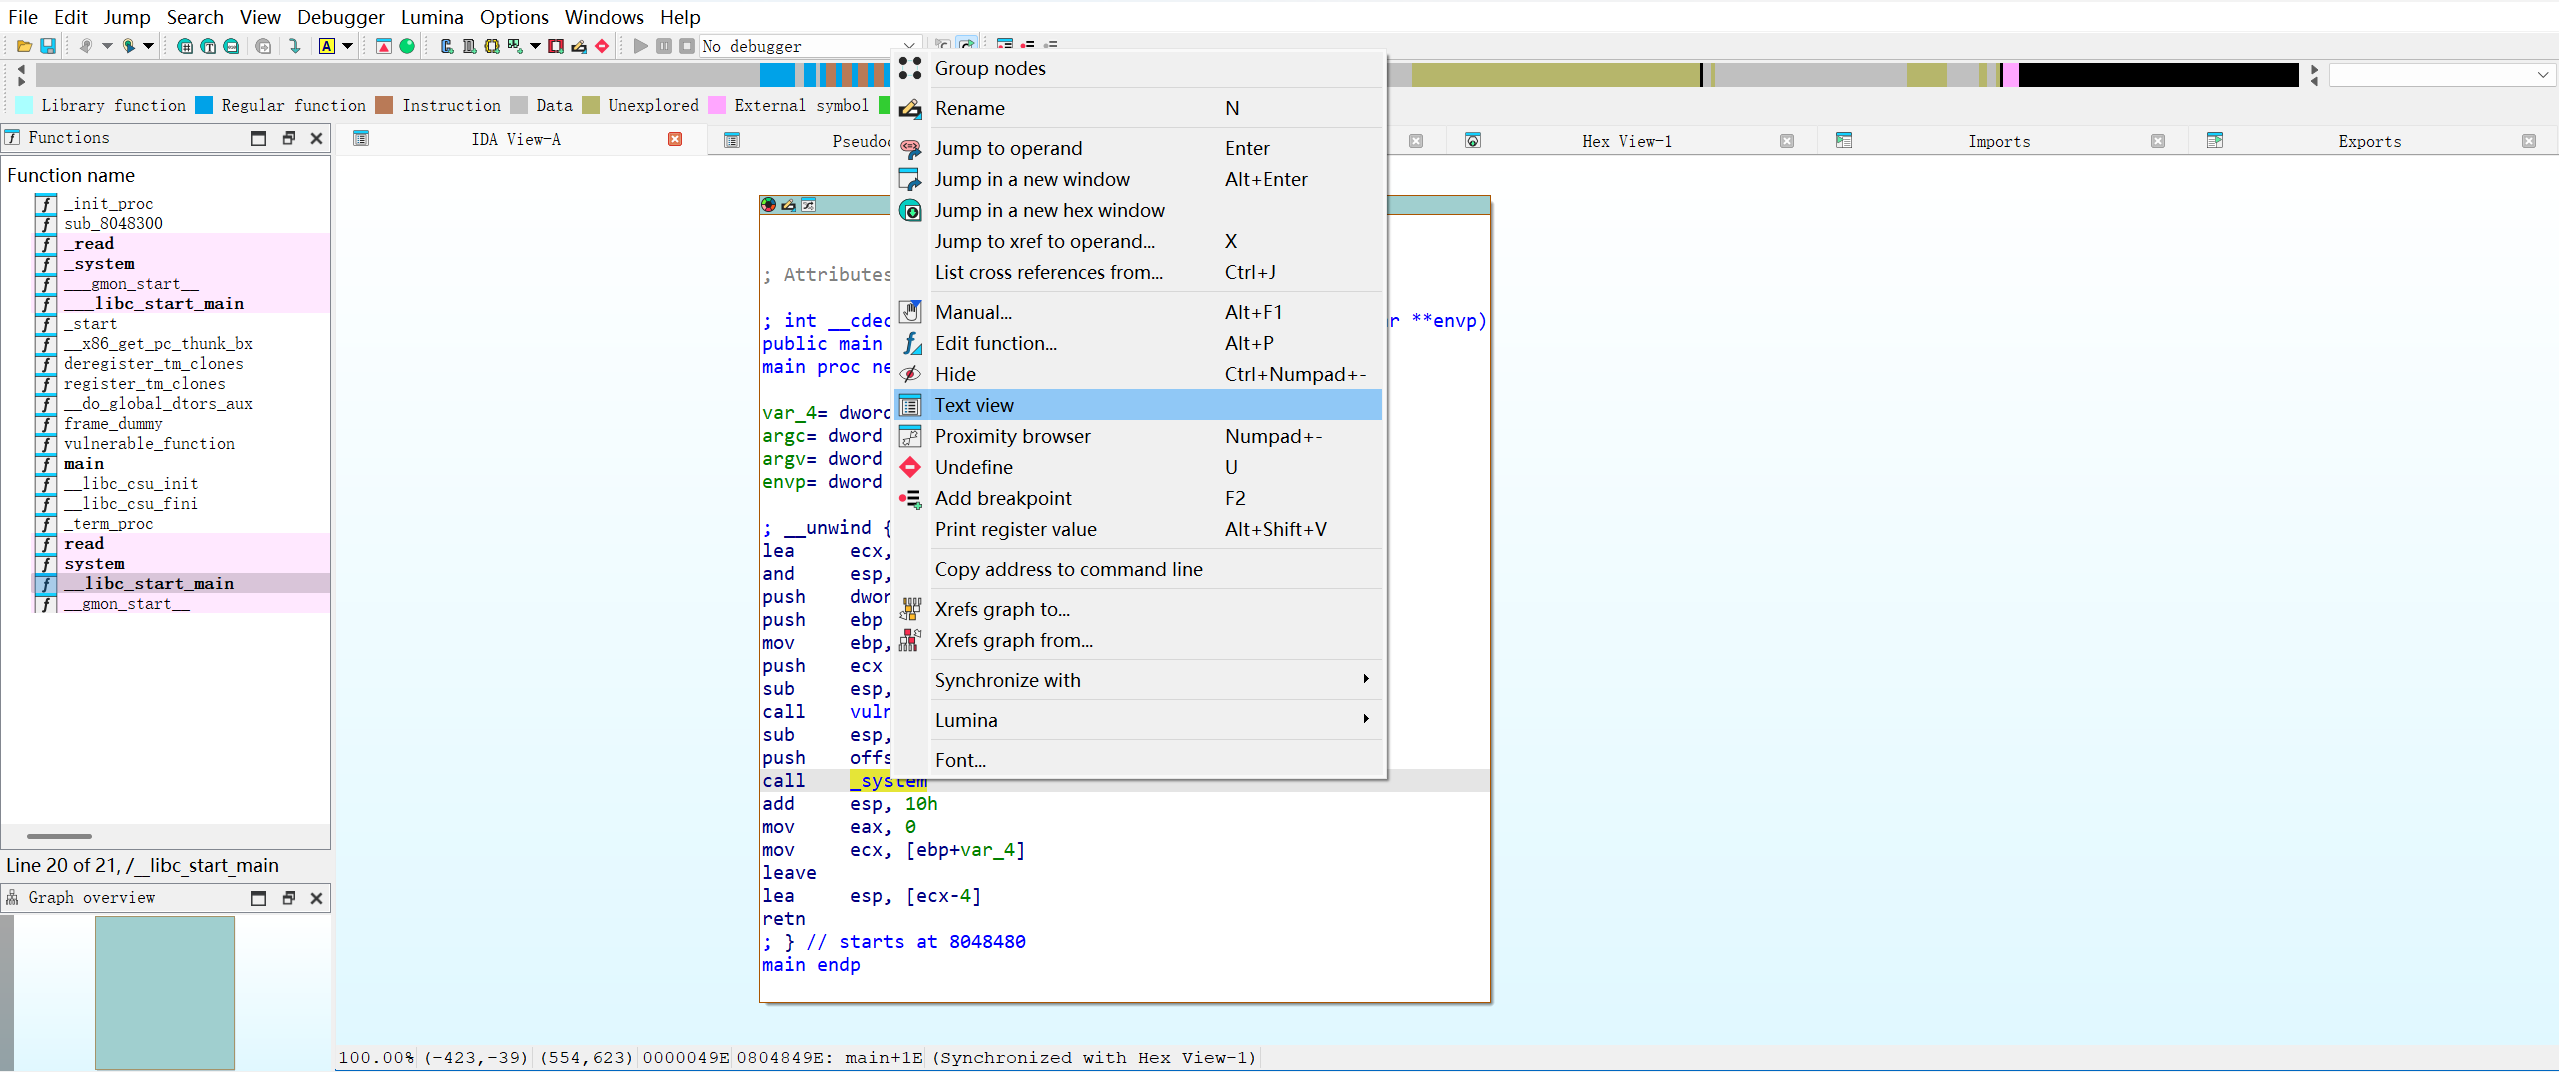Click the Library function cyan legend swatch
This screenshot has width=2559, height=1072.
[24, 105]
